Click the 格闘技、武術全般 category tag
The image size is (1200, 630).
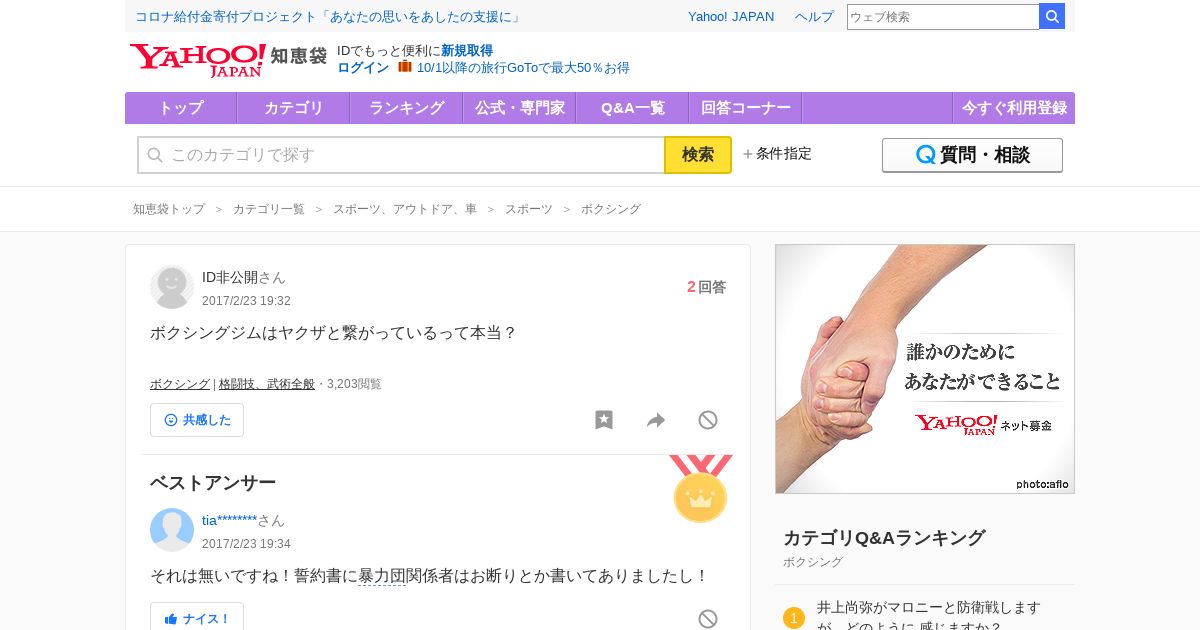267,384
